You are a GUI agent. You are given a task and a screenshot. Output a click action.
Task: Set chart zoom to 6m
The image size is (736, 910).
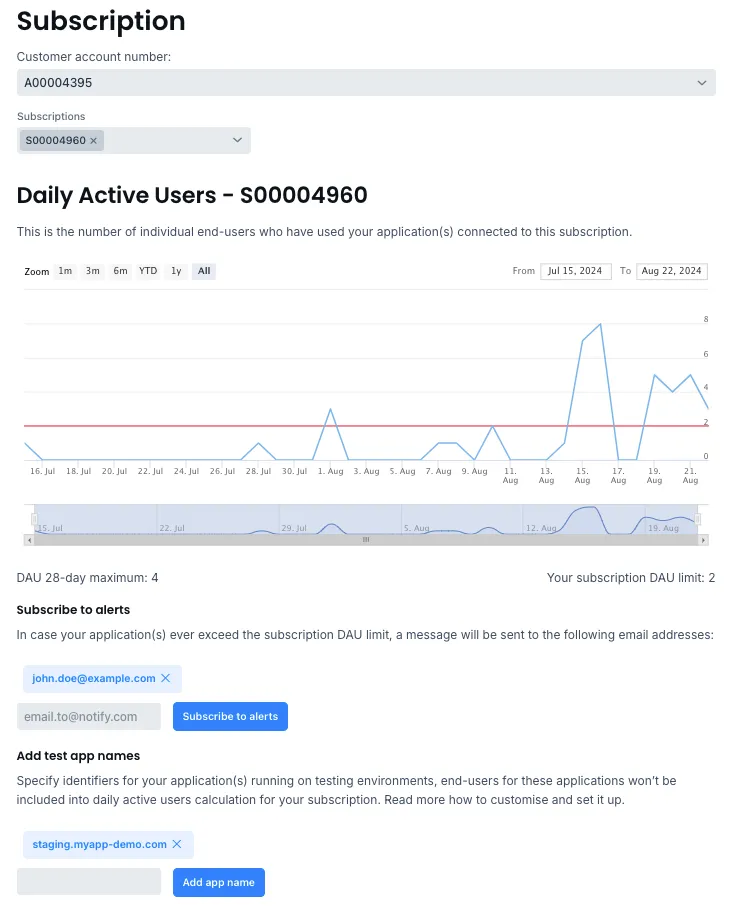click(x=120, y=271)
